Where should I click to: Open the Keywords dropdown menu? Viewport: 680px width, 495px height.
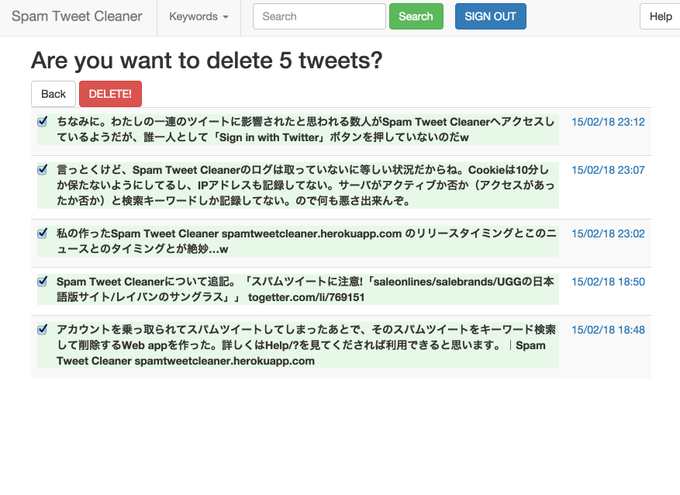pos(199,16)
